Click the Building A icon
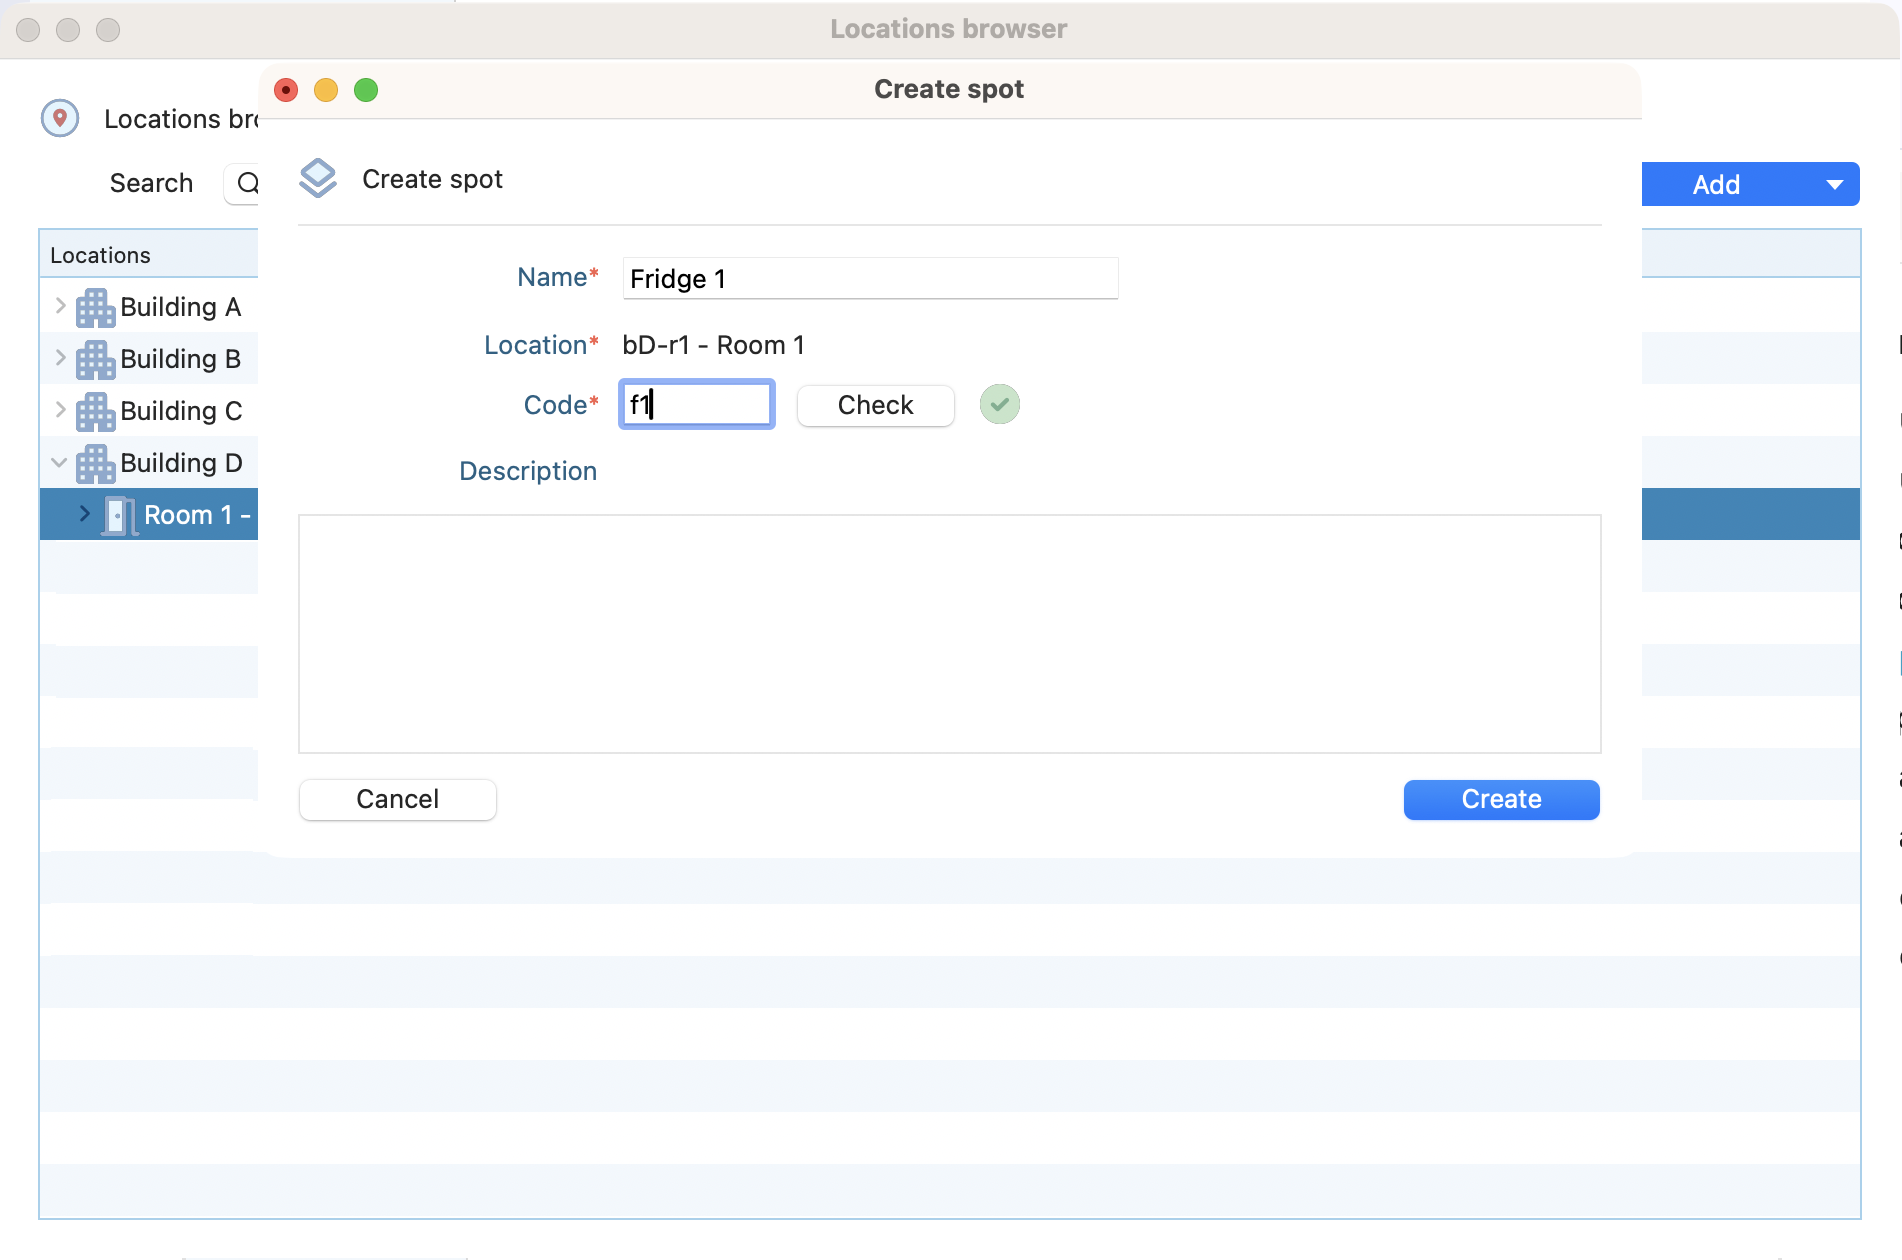The height and width of the screenshot is (1260, 1902). coord(96,308)
